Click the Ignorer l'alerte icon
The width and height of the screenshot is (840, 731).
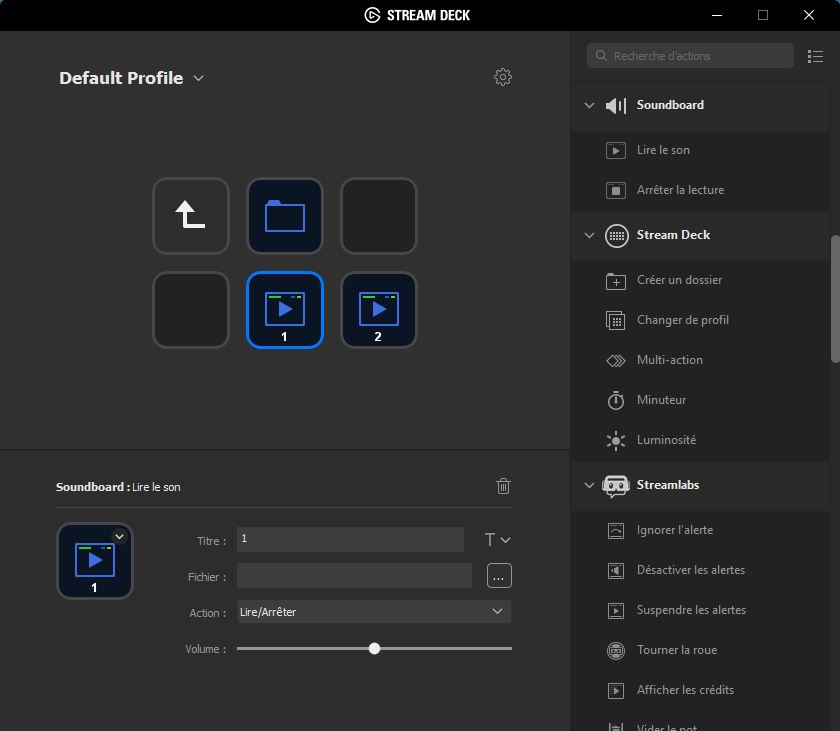(x=616, y=530)
